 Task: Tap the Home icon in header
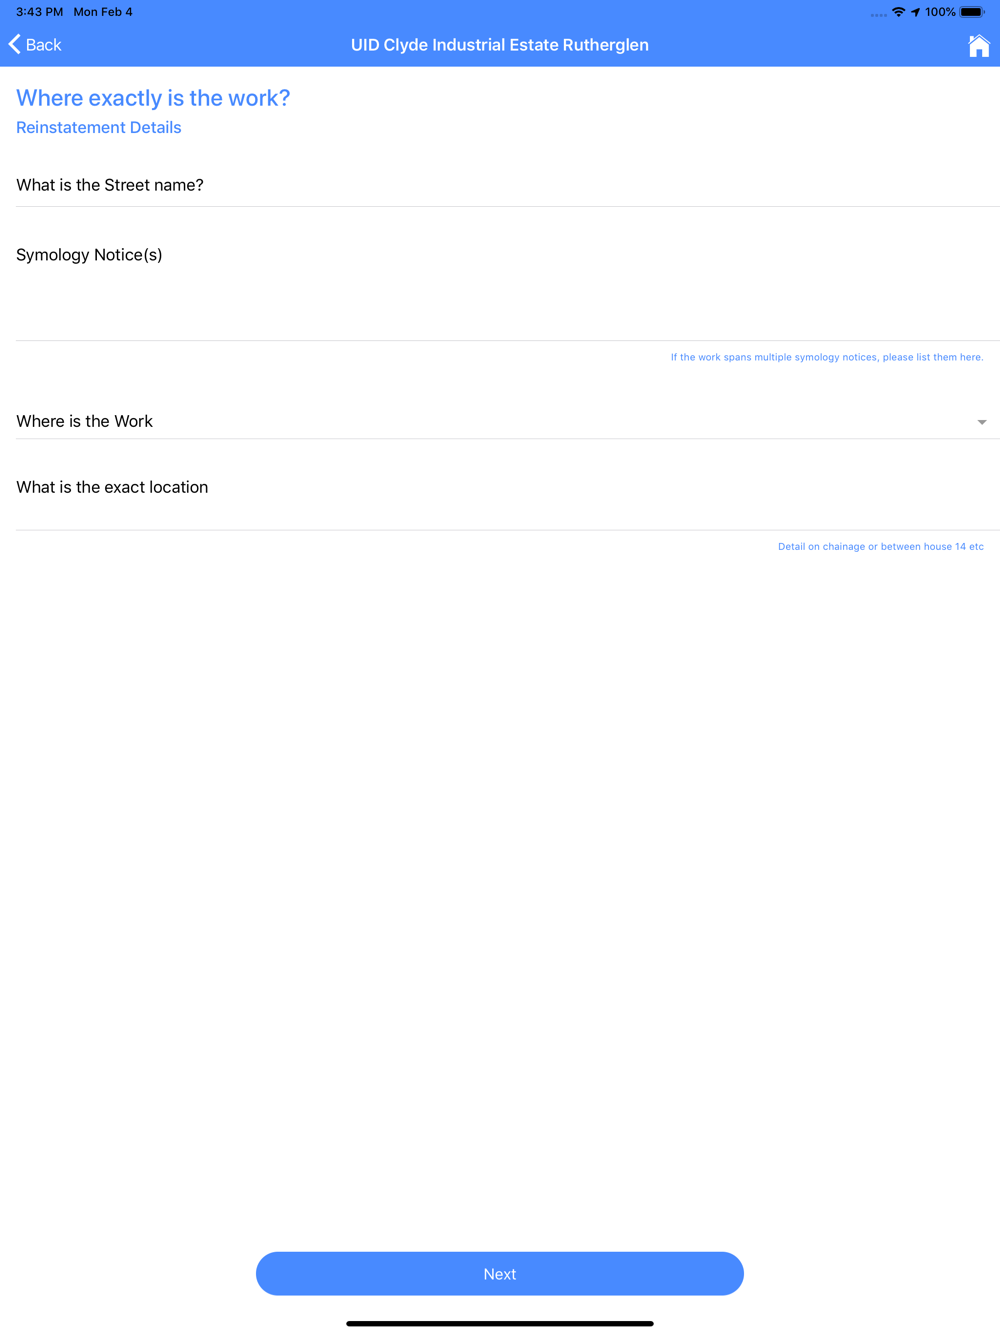coord(979,45)
